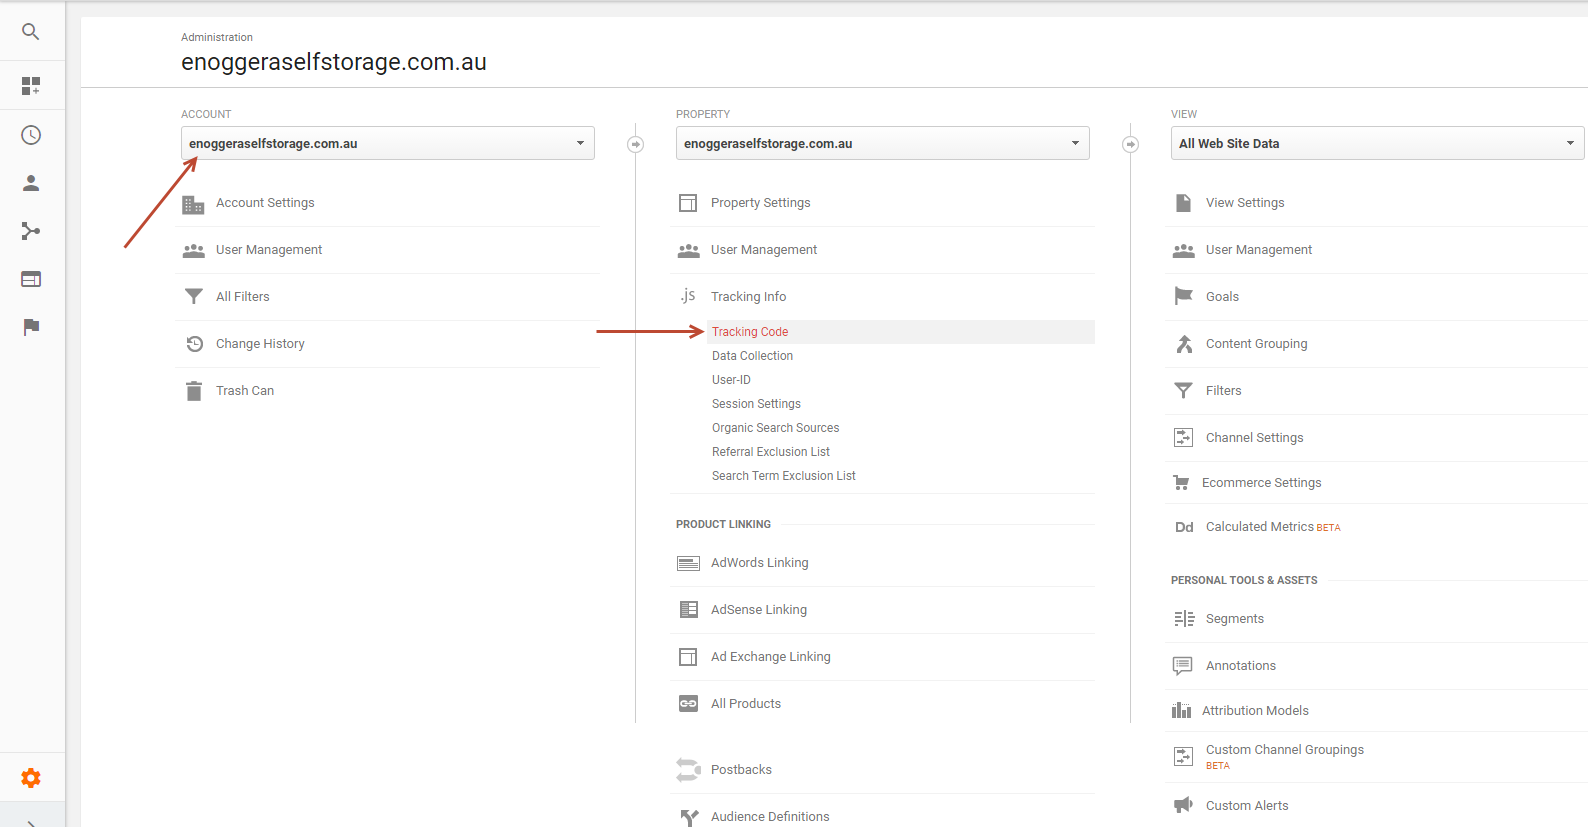Click the orange Admin gear icon
This screenshot has height=827, width=1588.
[x=31, y=778]
